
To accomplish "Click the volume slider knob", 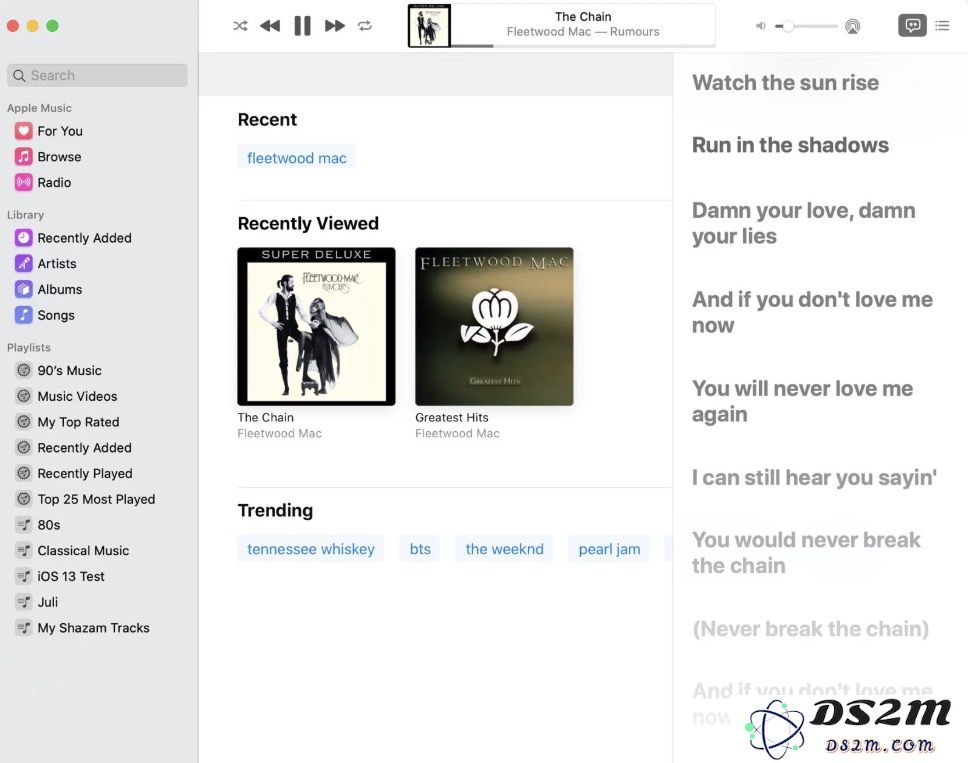I will 788,26.
